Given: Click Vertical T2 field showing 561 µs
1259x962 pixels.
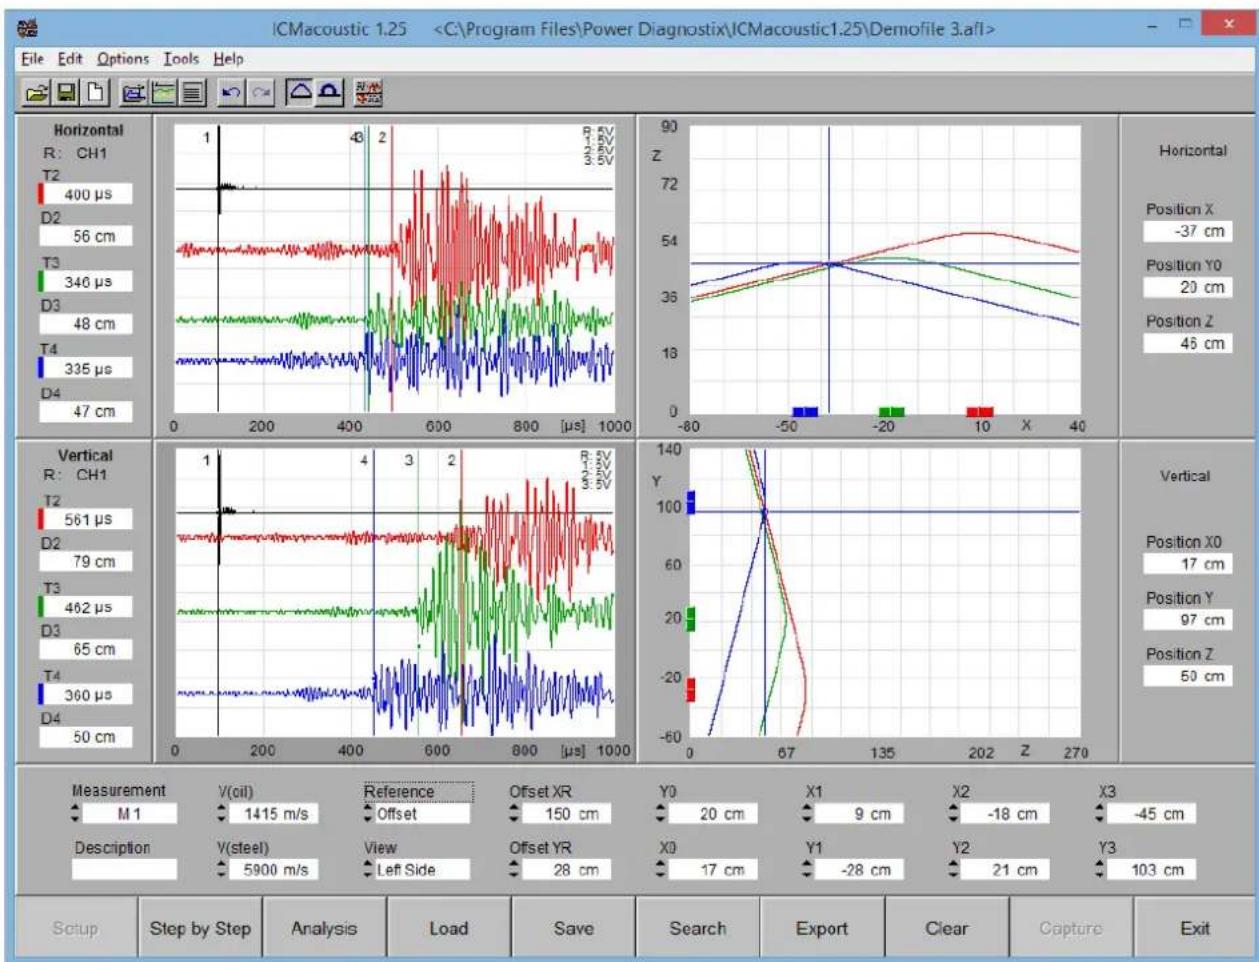Looking at the screenshot, I should tap(86, 519).
